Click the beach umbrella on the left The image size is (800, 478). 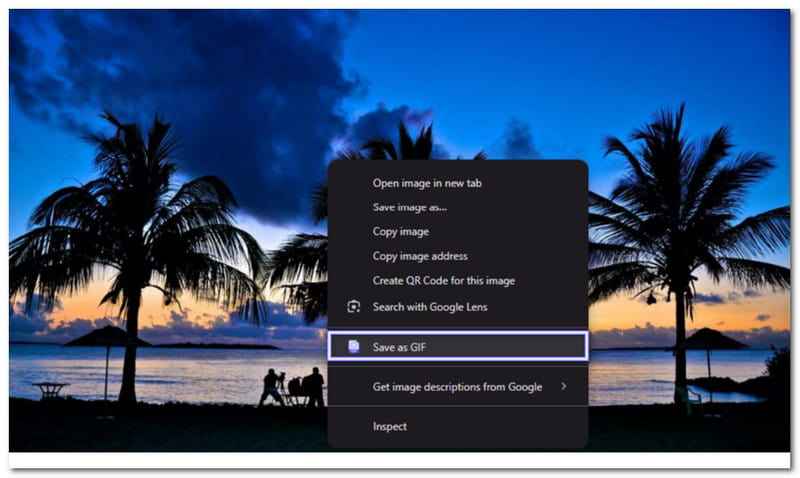pyautogui.click(x=106, y=340)
